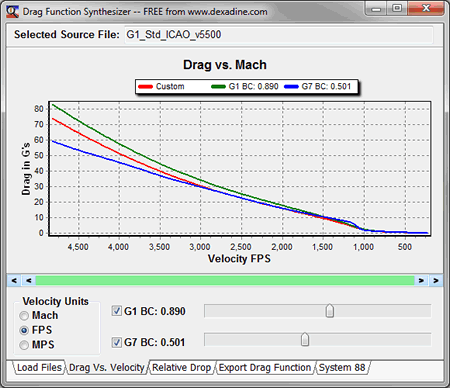Click the Drag Function Synthesizer app icon
Viewport: 450px width, 388px height.
pyautogui.click(x=12, y=12)
